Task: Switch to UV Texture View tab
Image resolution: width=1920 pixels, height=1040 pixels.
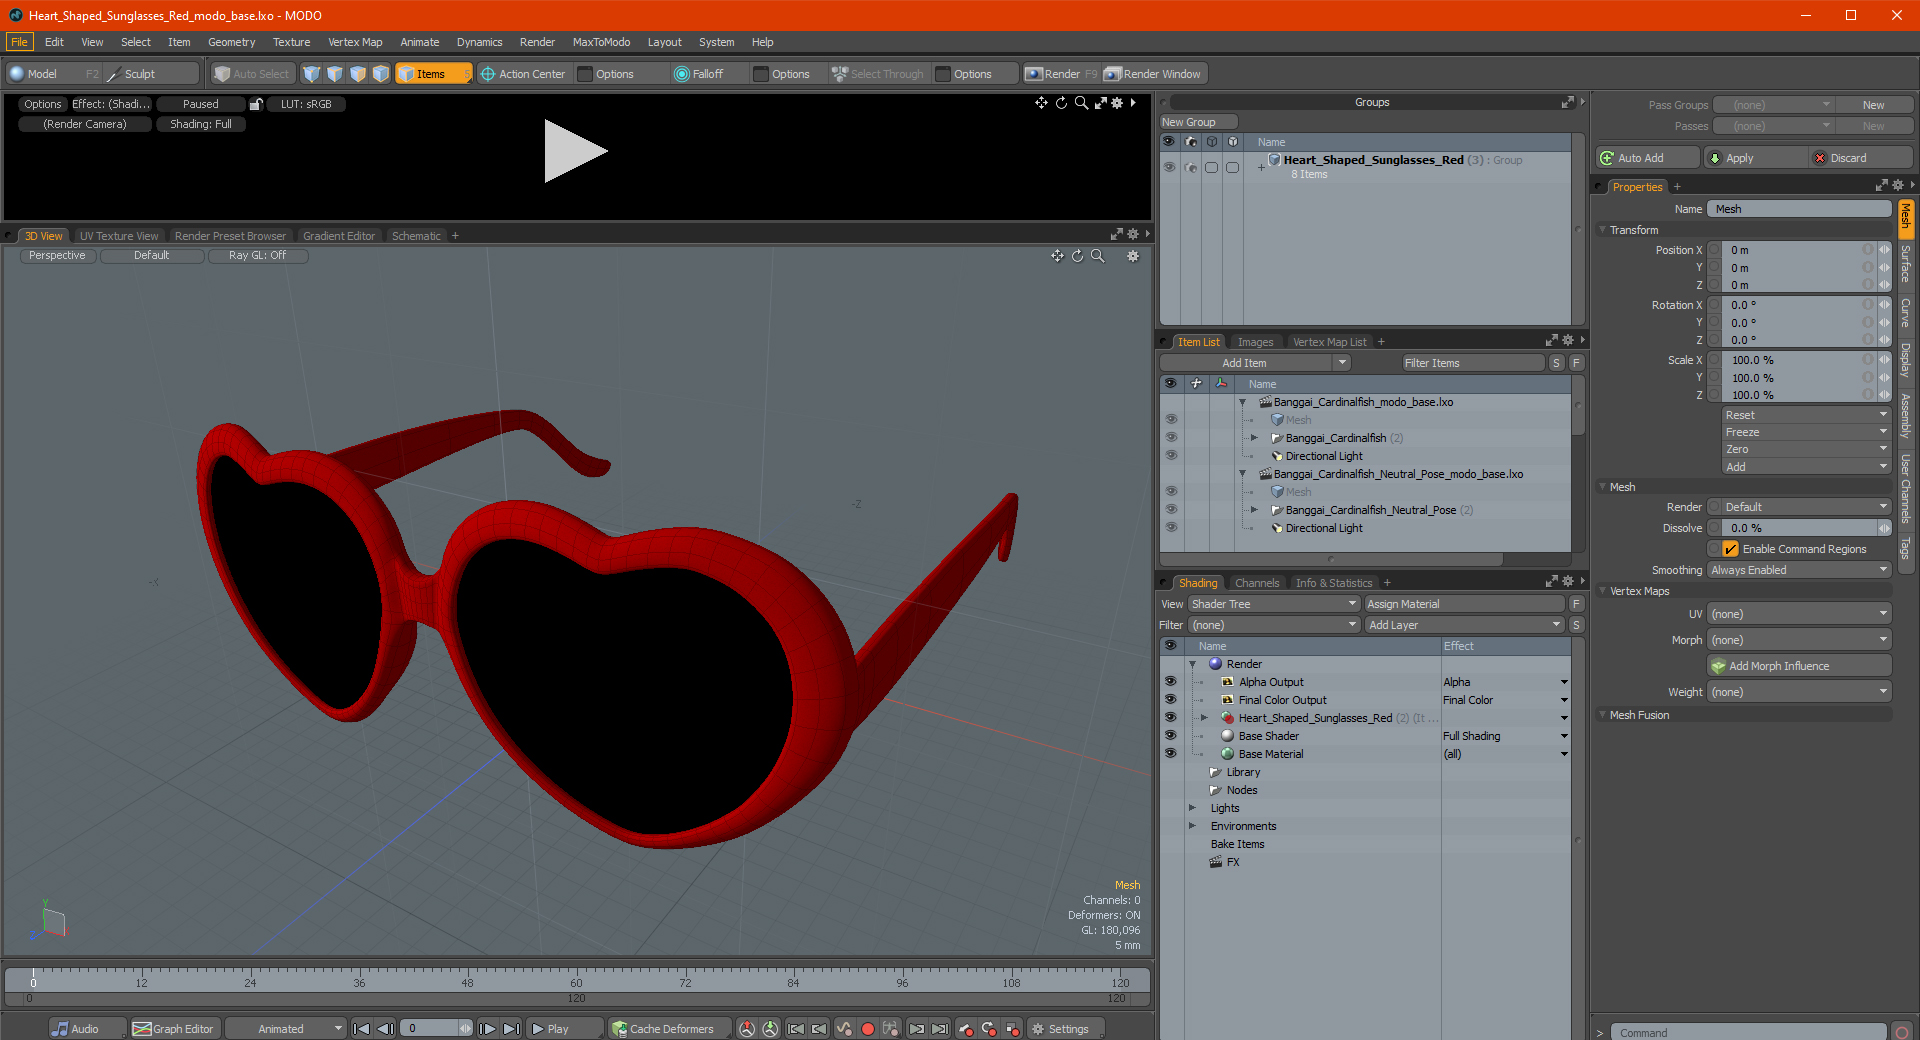Action: 119,236
